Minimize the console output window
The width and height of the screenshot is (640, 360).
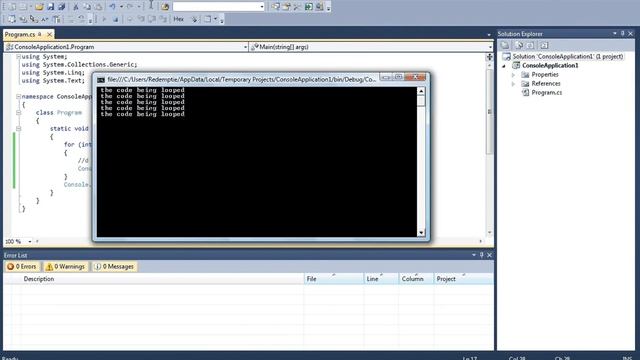(386, 77)
